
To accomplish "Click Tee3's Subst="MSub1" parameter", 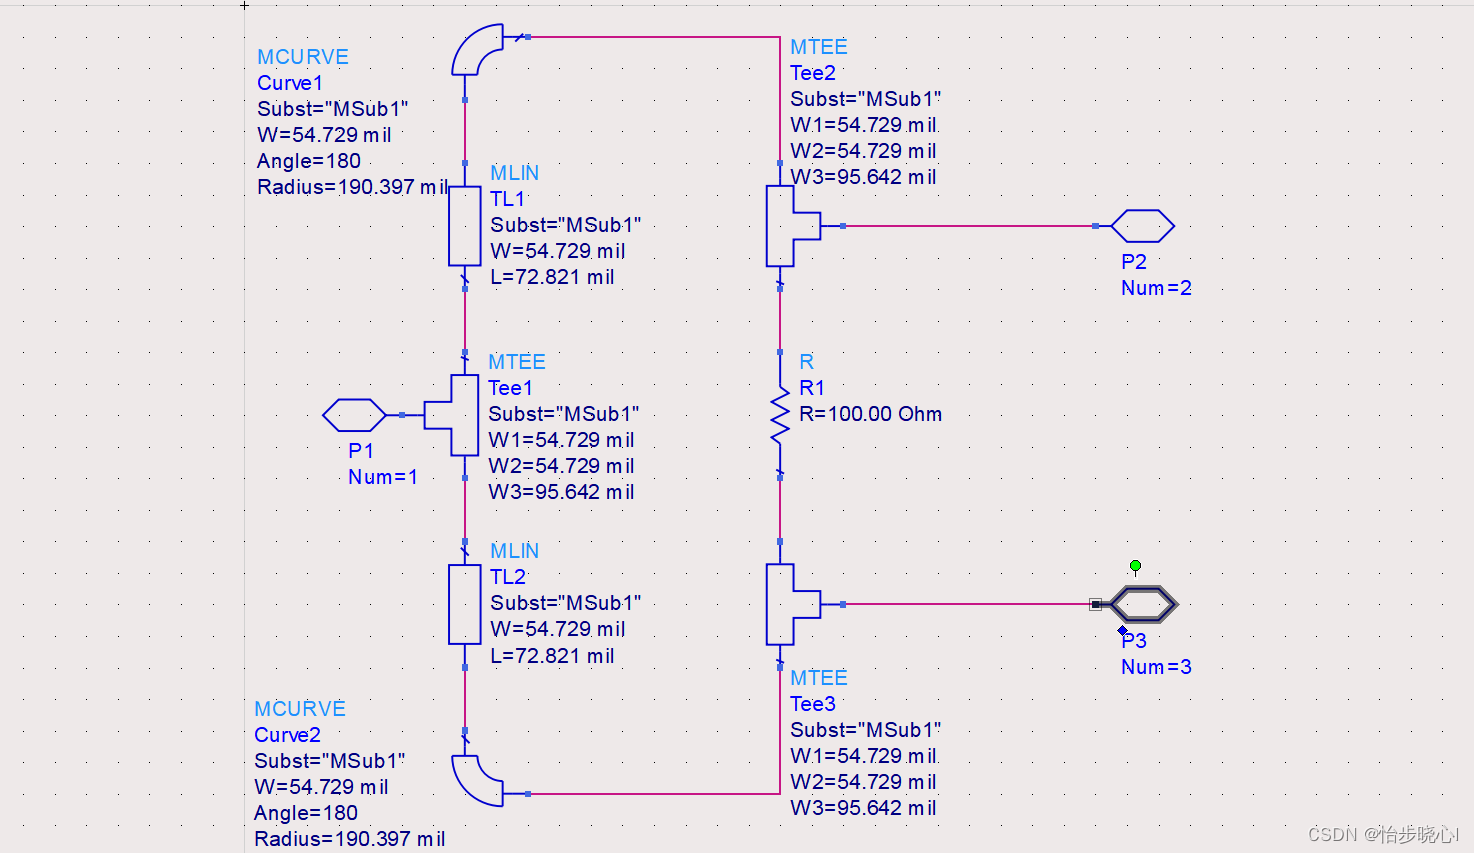I will tap(865, 730).
